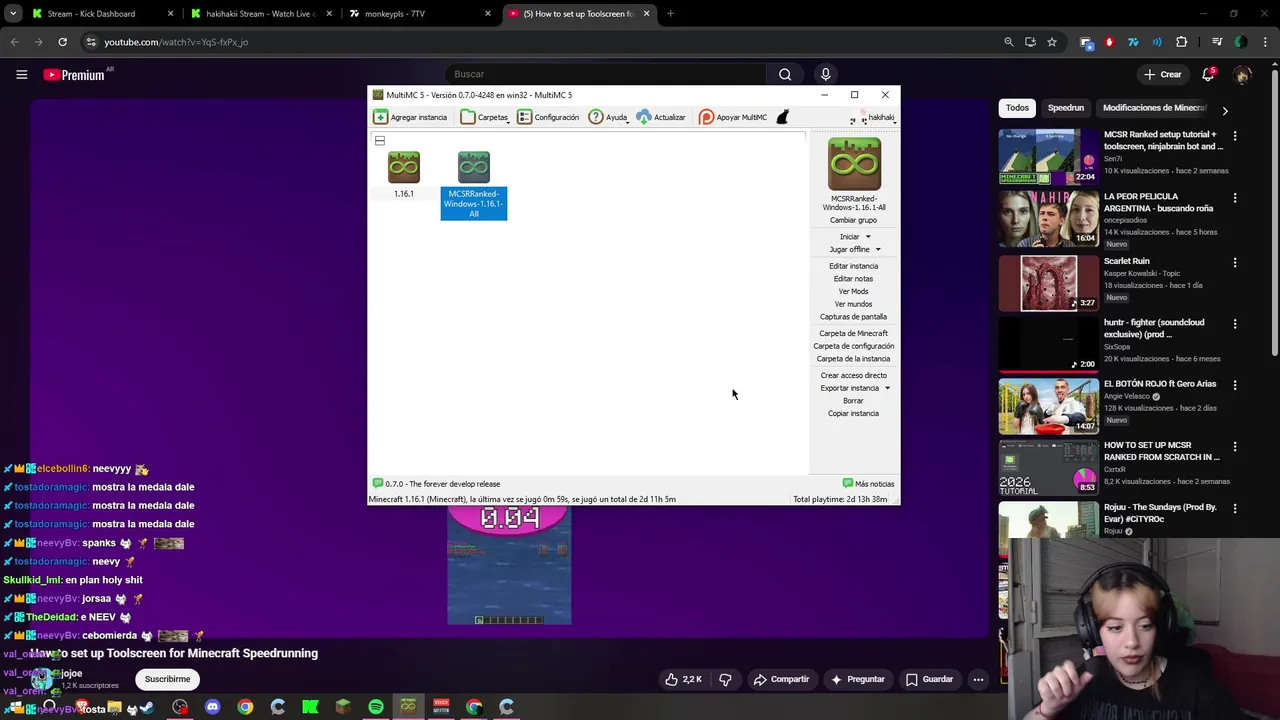Click Crear acceso directo
Viewport: 1280px width, 720px height.
tap(853, 375)
